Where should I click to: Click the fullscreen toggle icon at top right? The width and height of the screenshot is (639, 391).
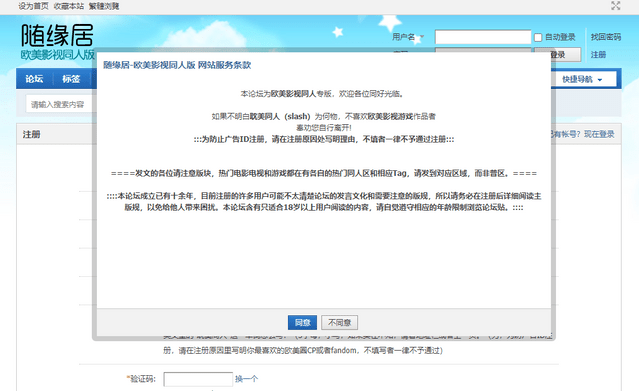click(x=615, y=6)
